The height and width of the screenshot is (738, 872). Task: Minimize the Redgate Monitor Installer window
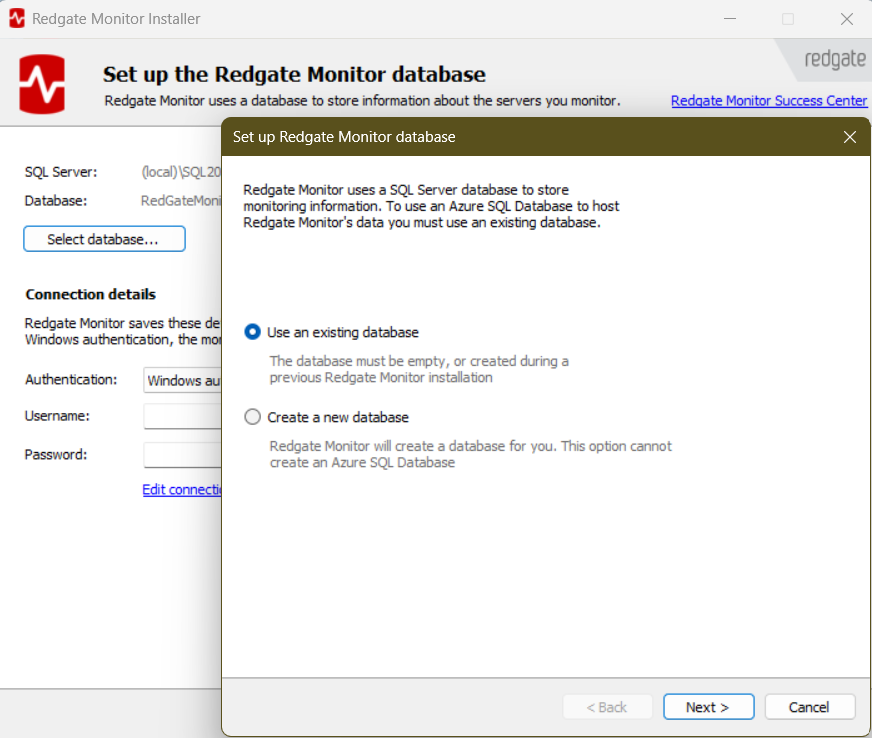point(731,19)
